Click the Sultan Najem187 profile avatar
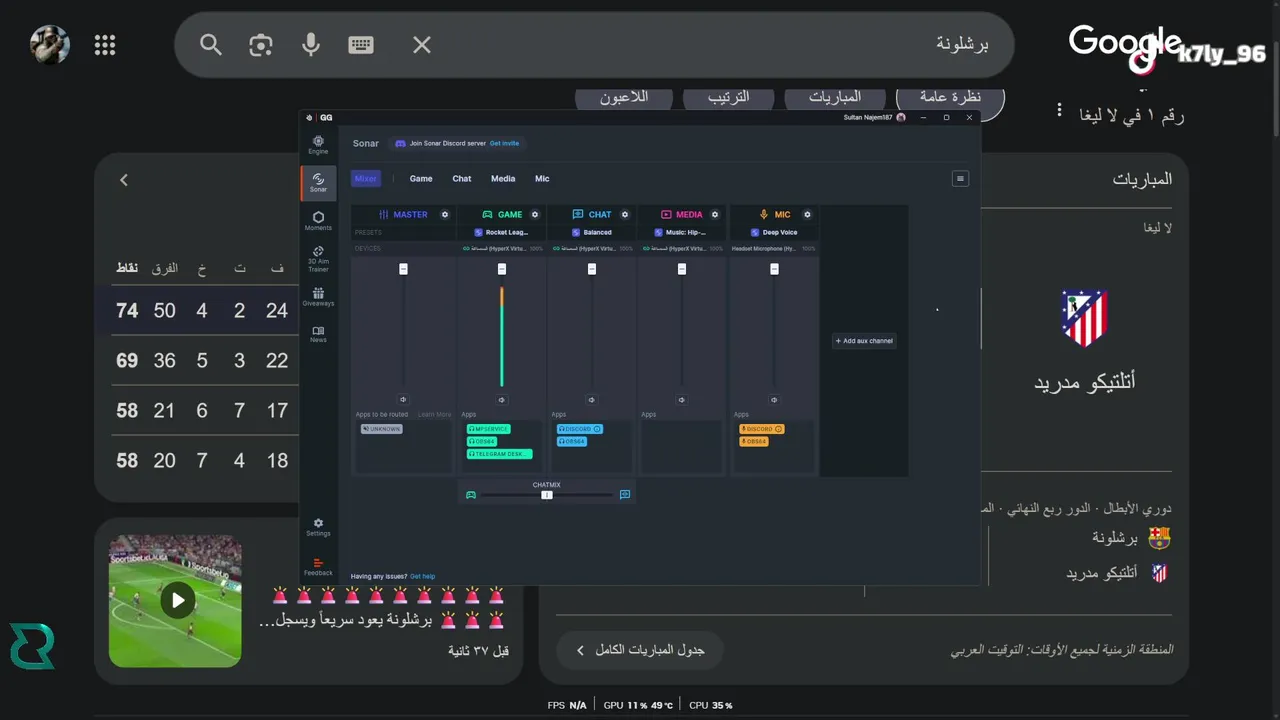 901,117
